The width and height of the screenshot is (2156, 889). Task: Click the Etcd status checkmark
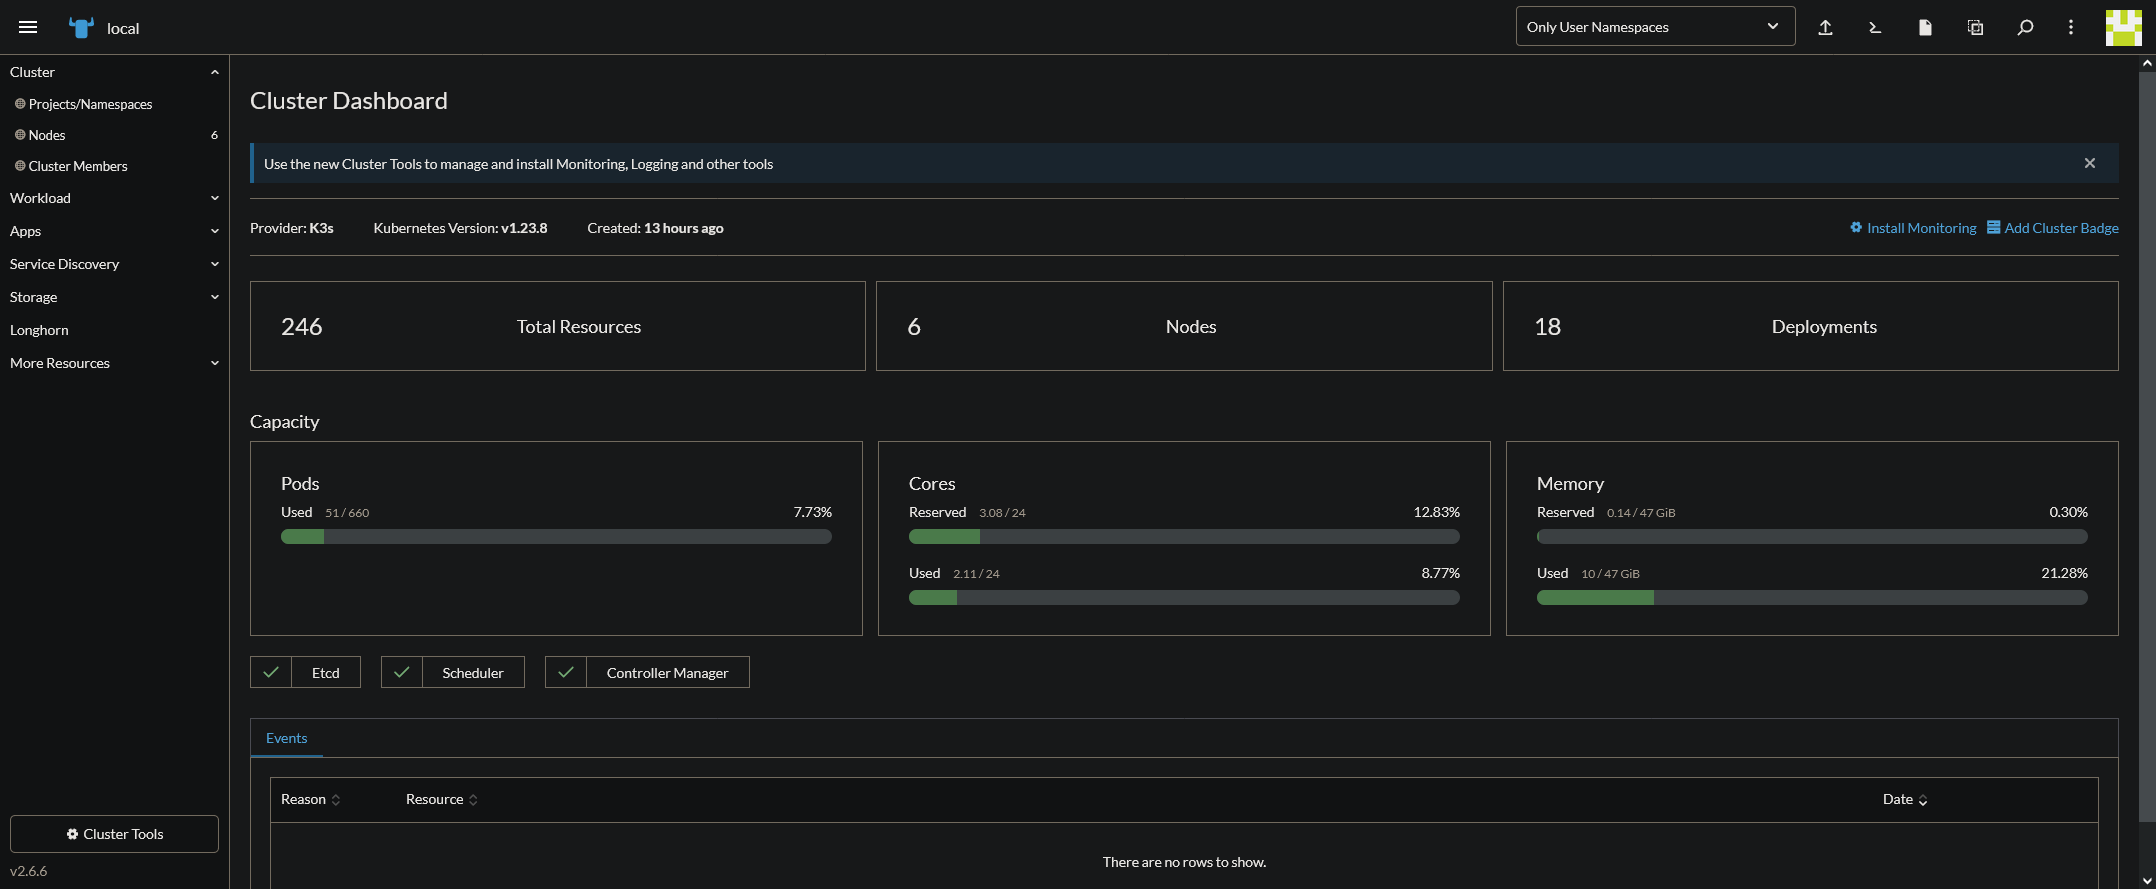point(271,672)
